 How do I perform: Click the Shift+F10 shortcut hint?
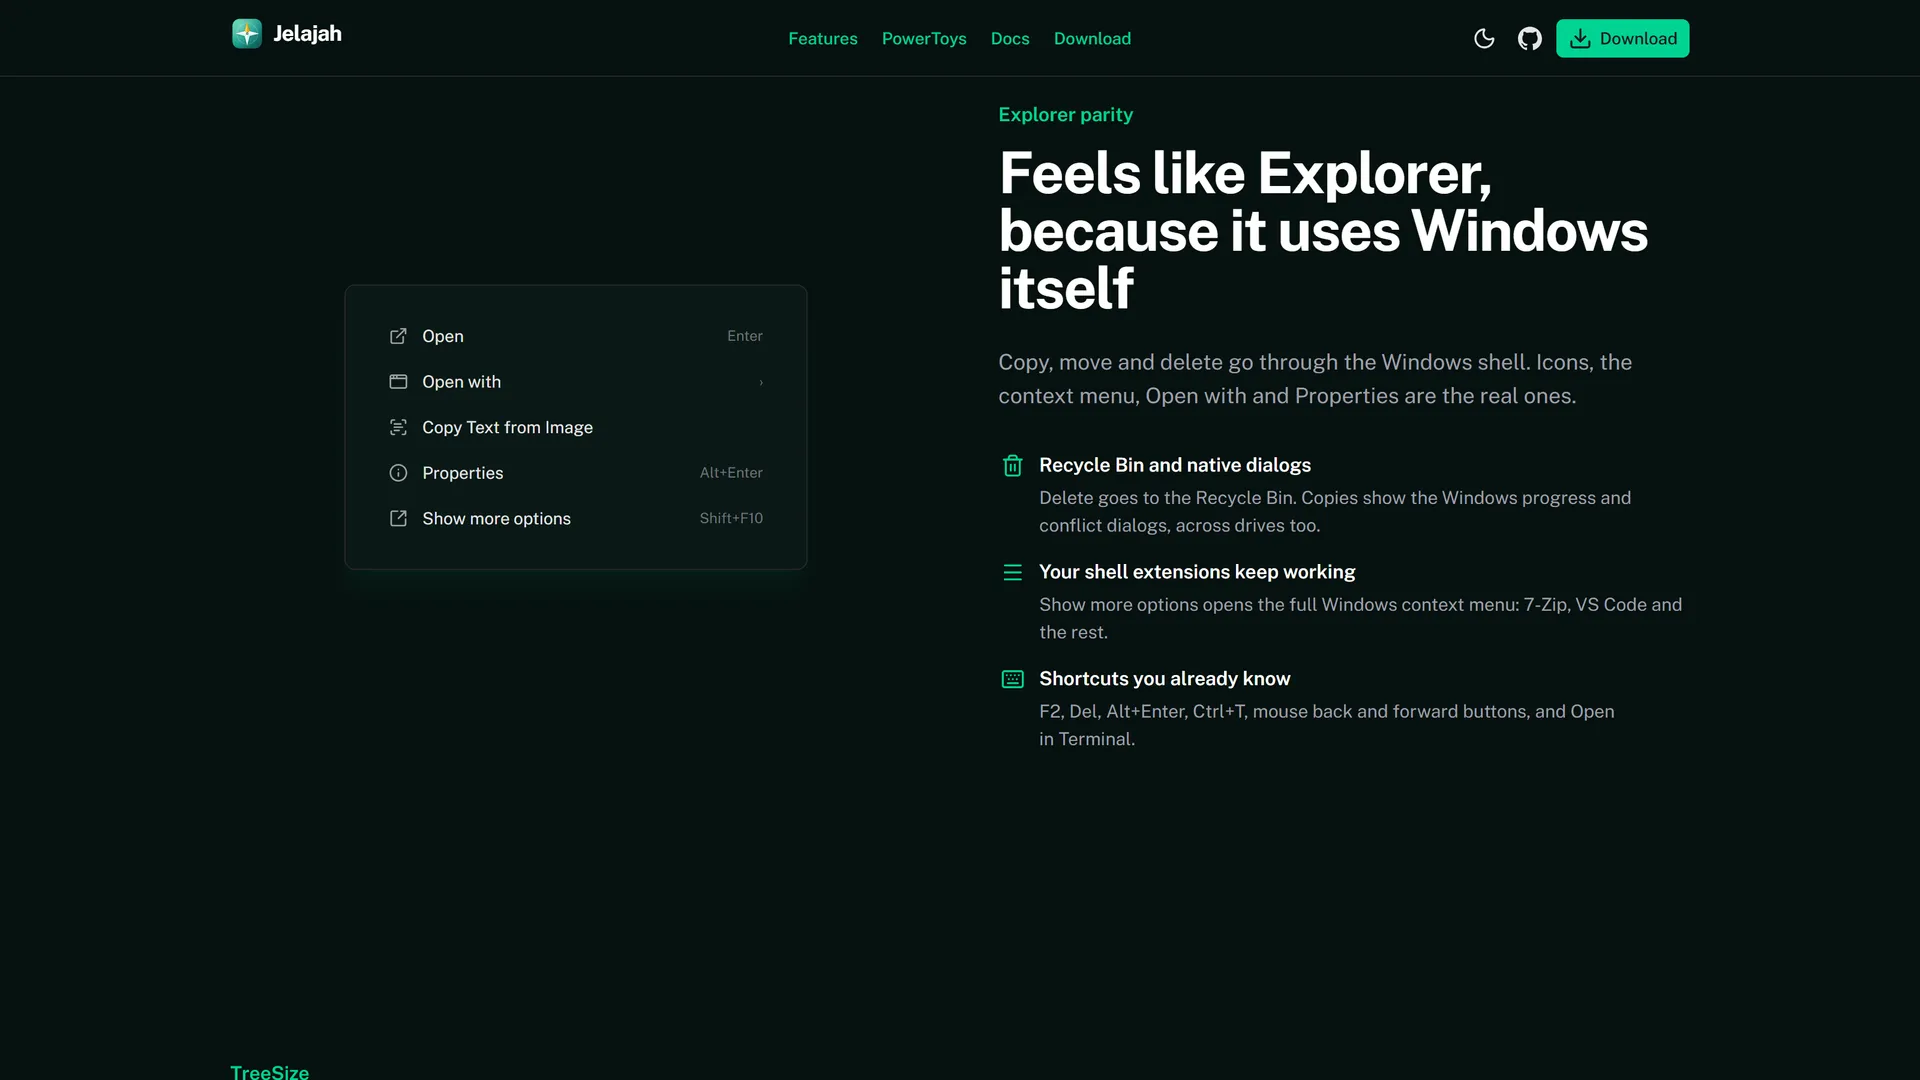731,518
